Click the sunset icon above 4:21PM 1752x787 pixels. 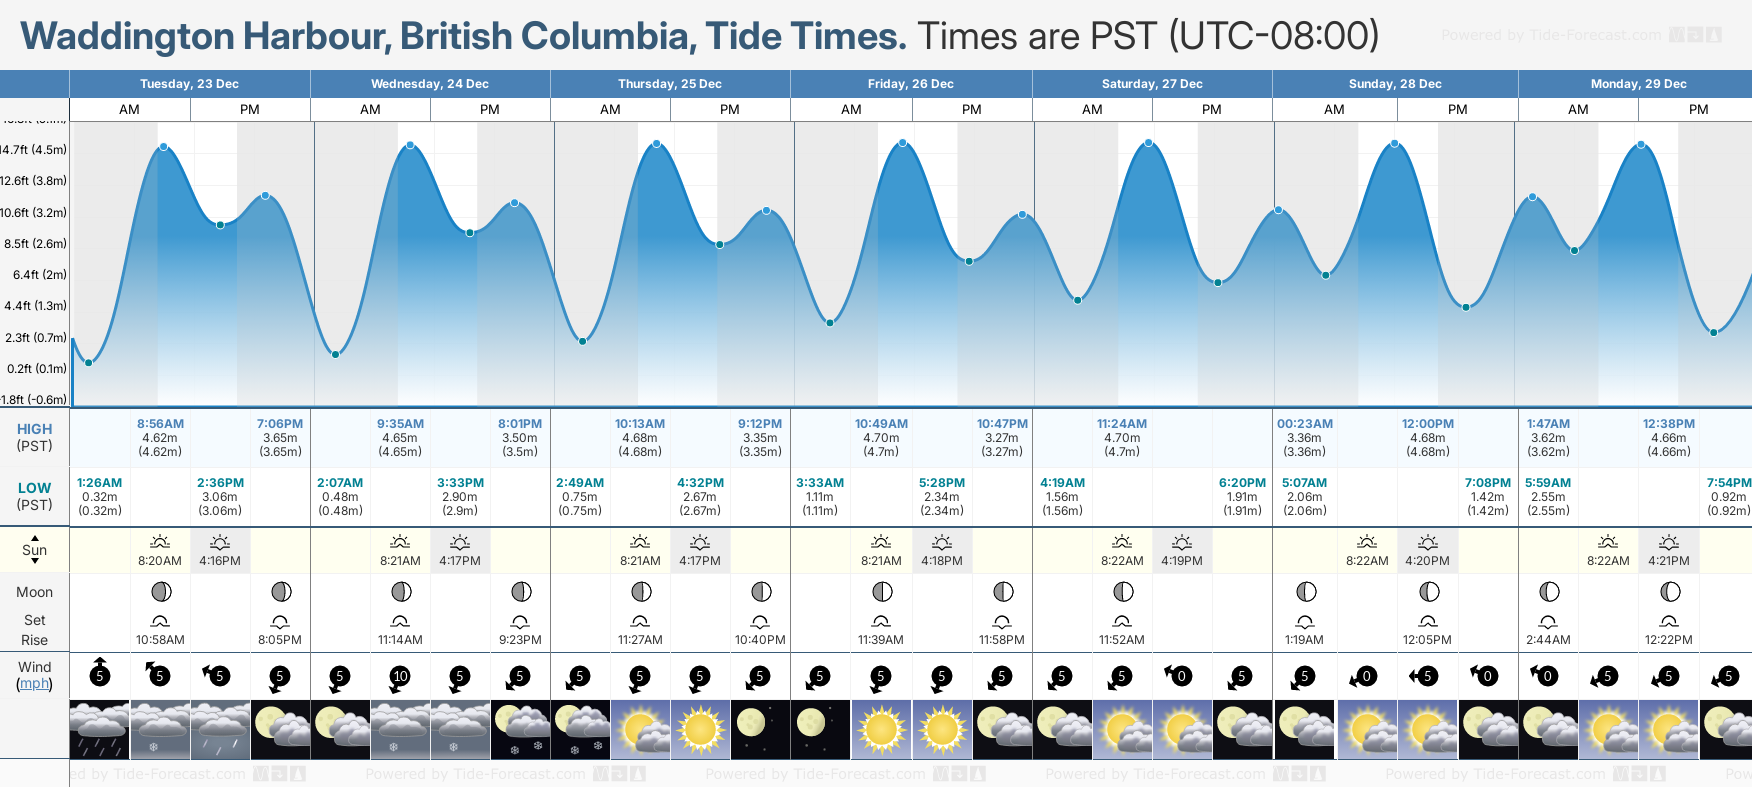point(1669,542)
